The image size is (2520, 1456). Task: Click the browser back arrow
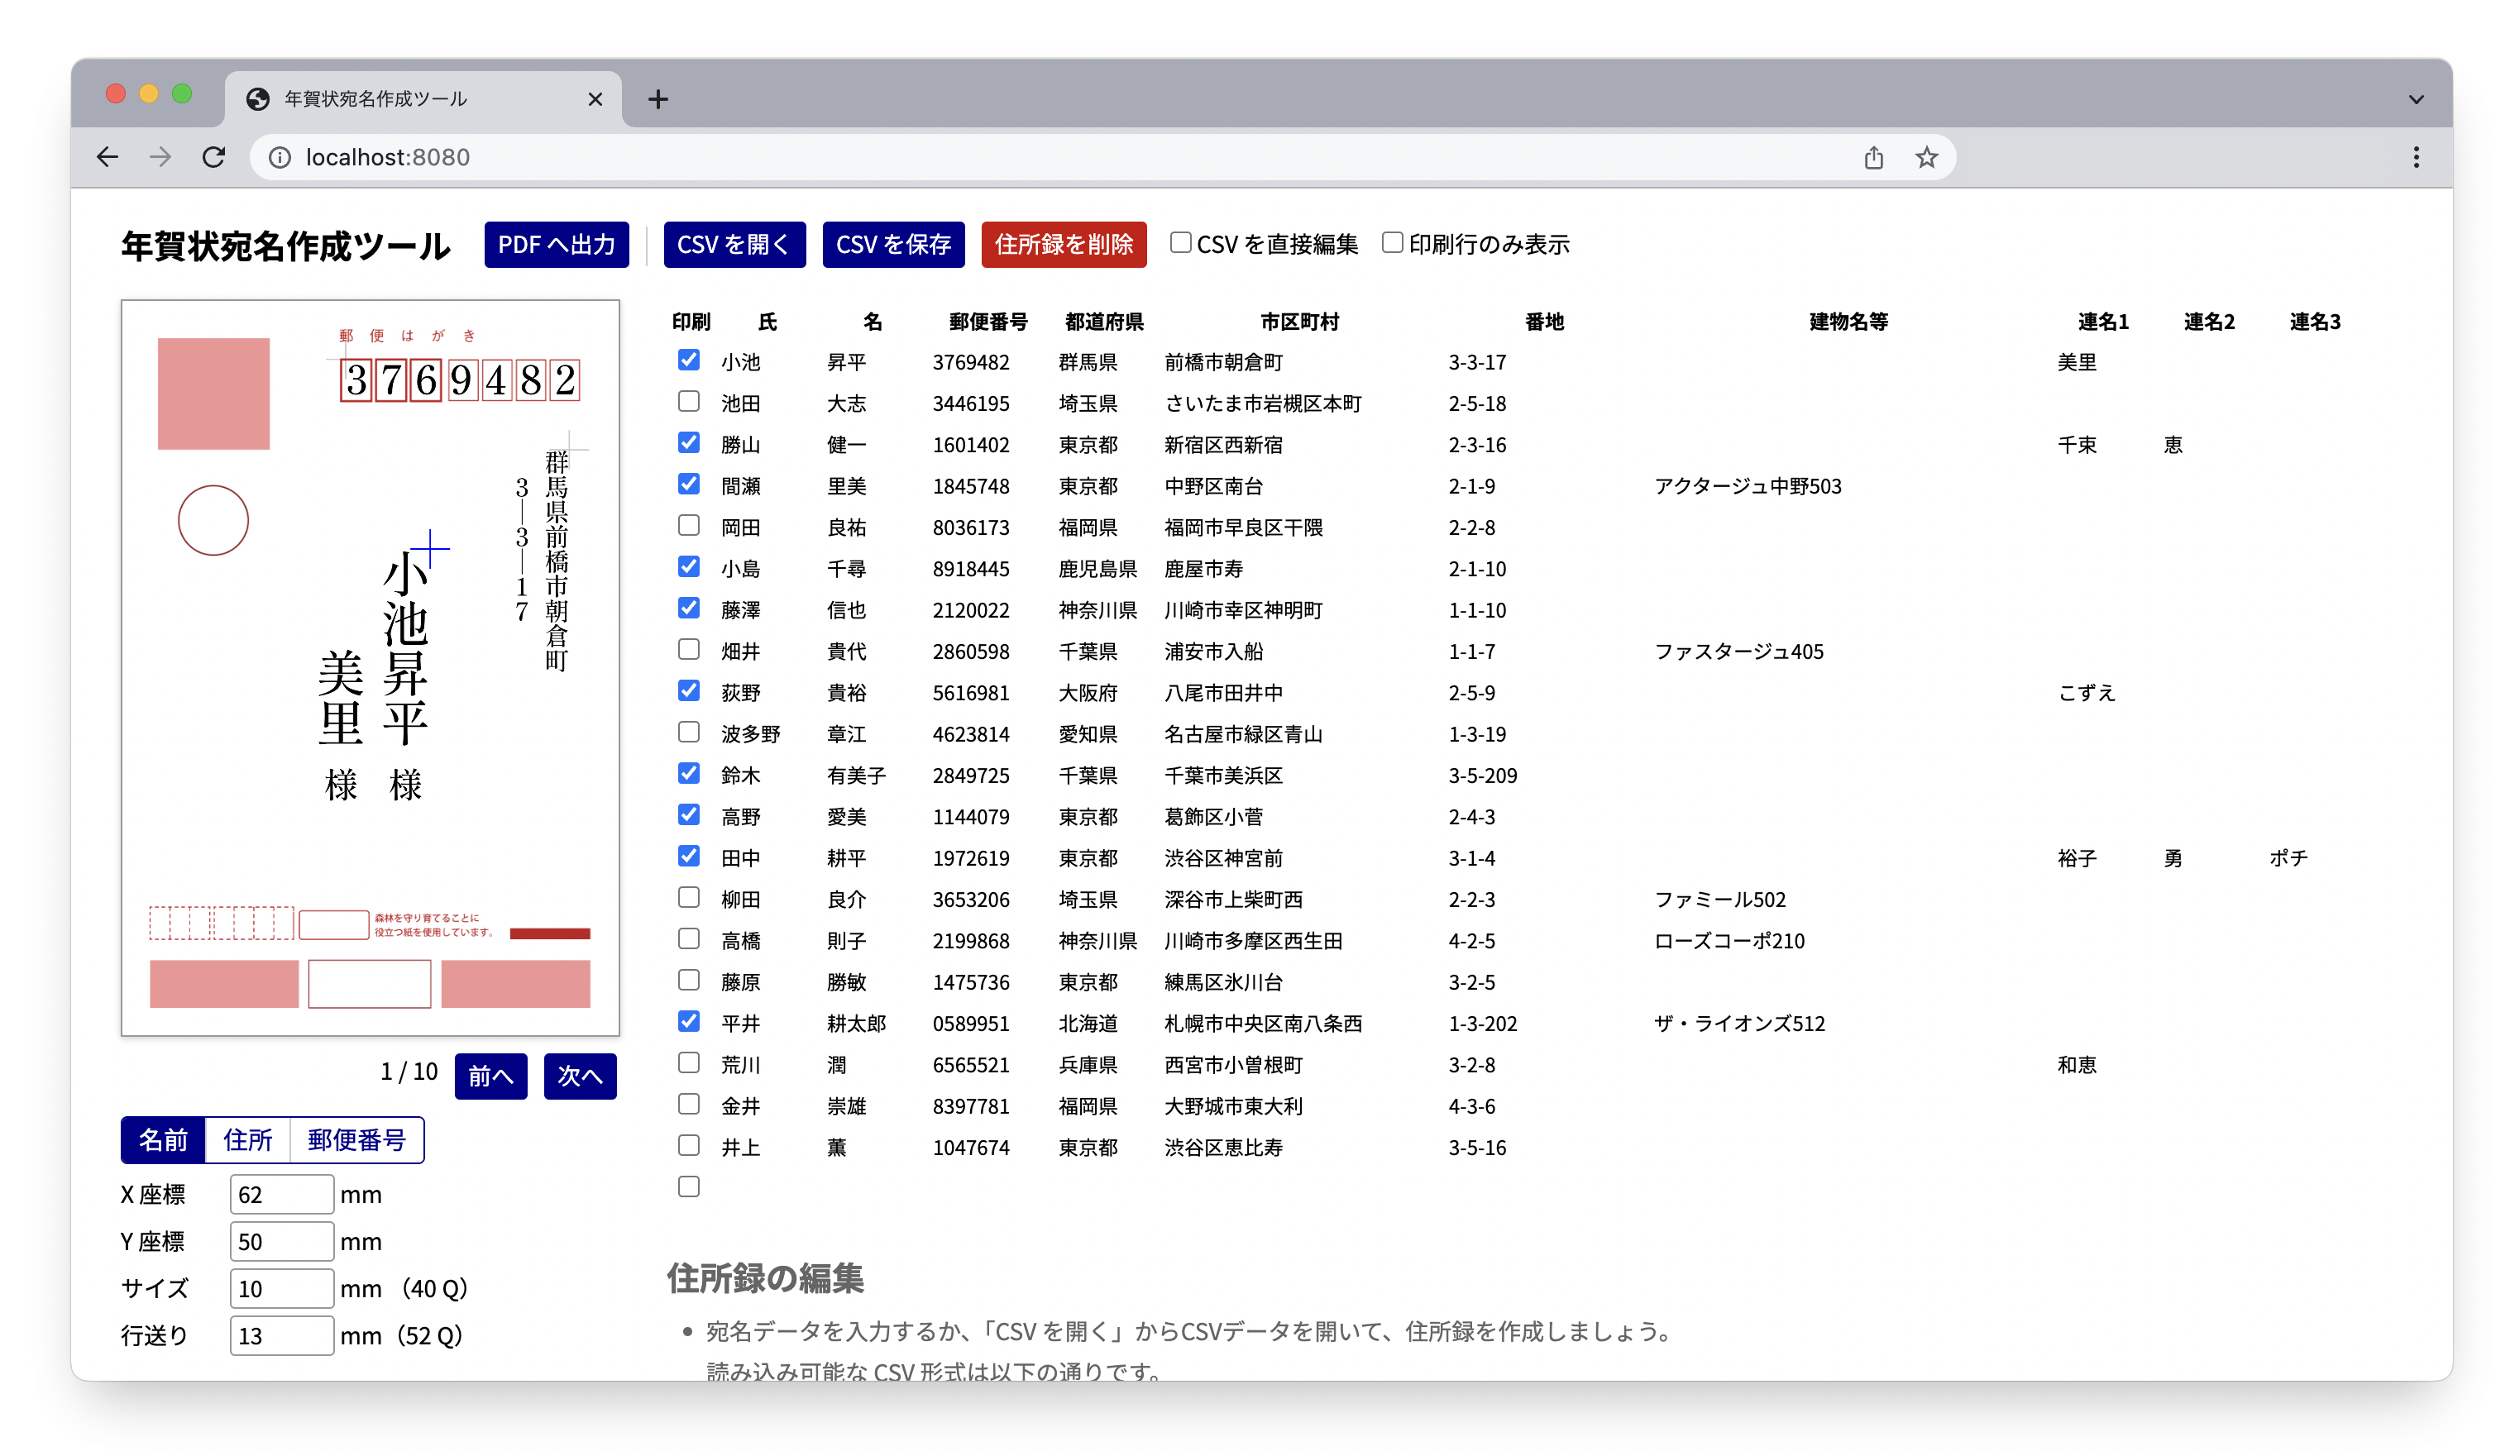pyautogui.click(x=108, y=157)
